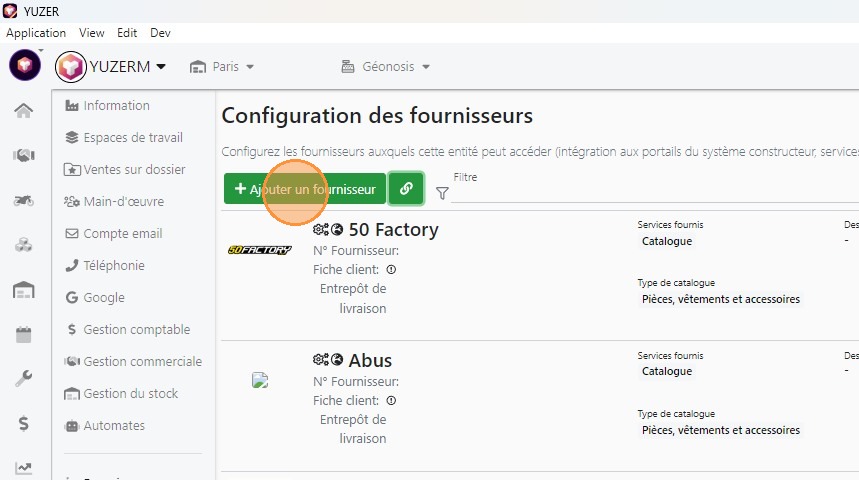Open the Application menu
The height and width of the screenshot is (480, 859).
[x=36, y=33]
